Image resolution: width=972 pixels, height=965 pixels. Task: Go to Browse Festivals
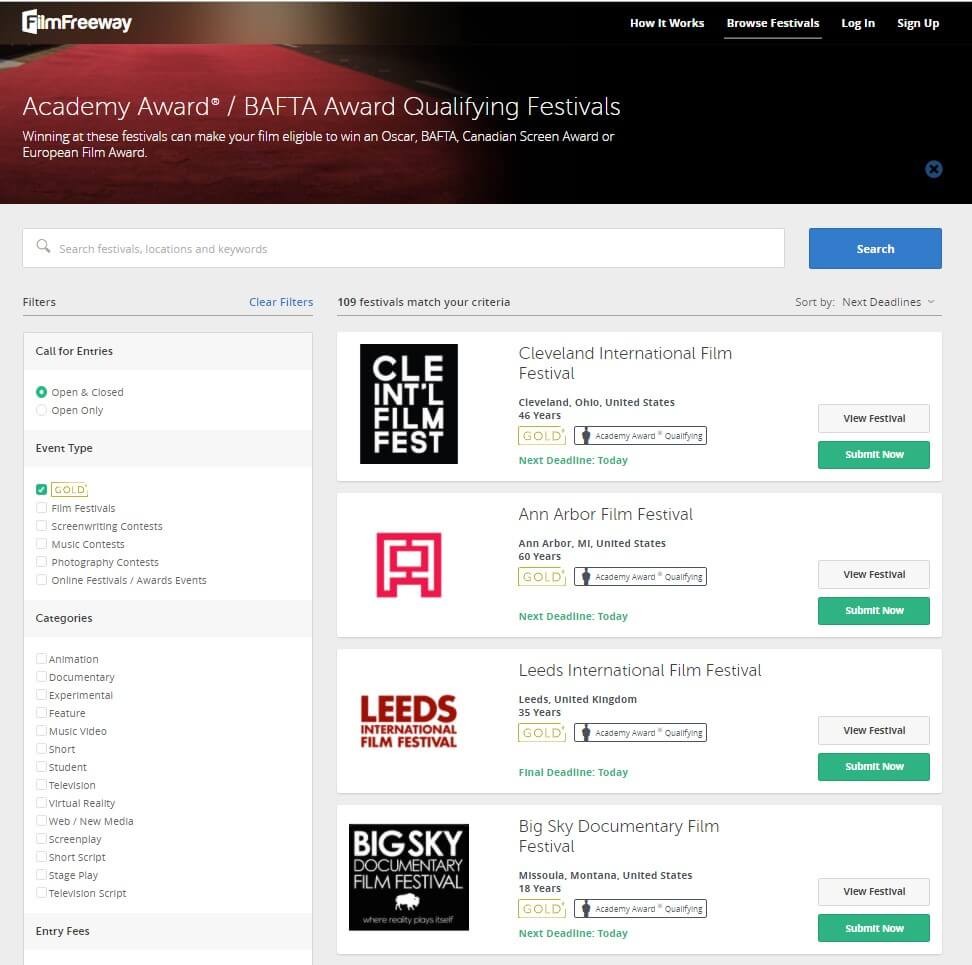click(x=773, y=23)
